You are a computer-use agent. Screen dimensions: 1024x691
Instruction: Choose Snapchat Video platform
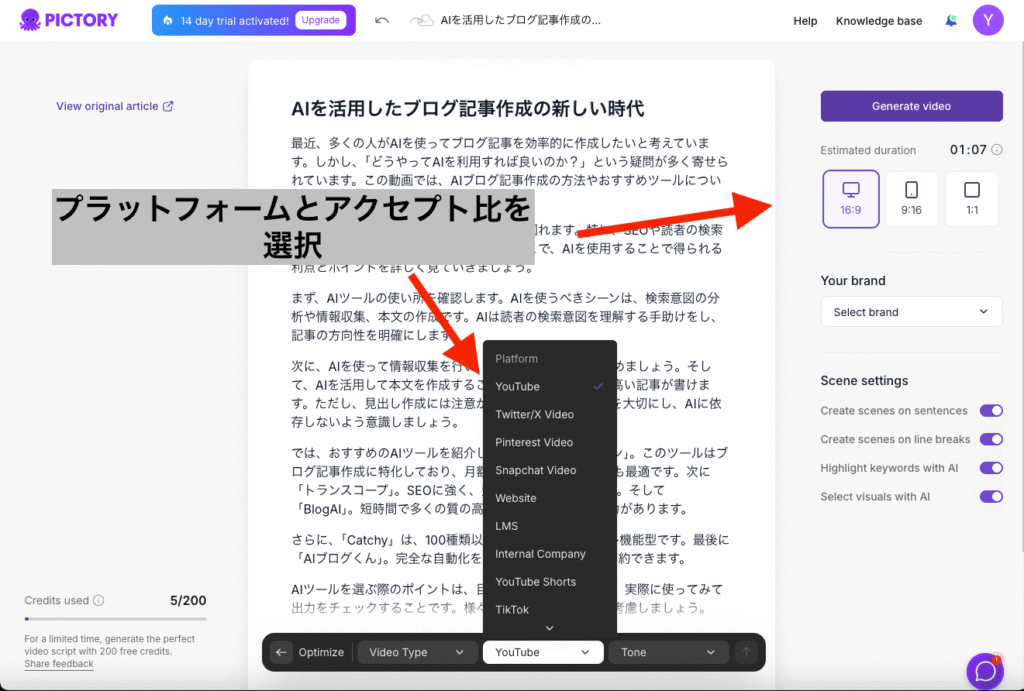pos(549,470)
